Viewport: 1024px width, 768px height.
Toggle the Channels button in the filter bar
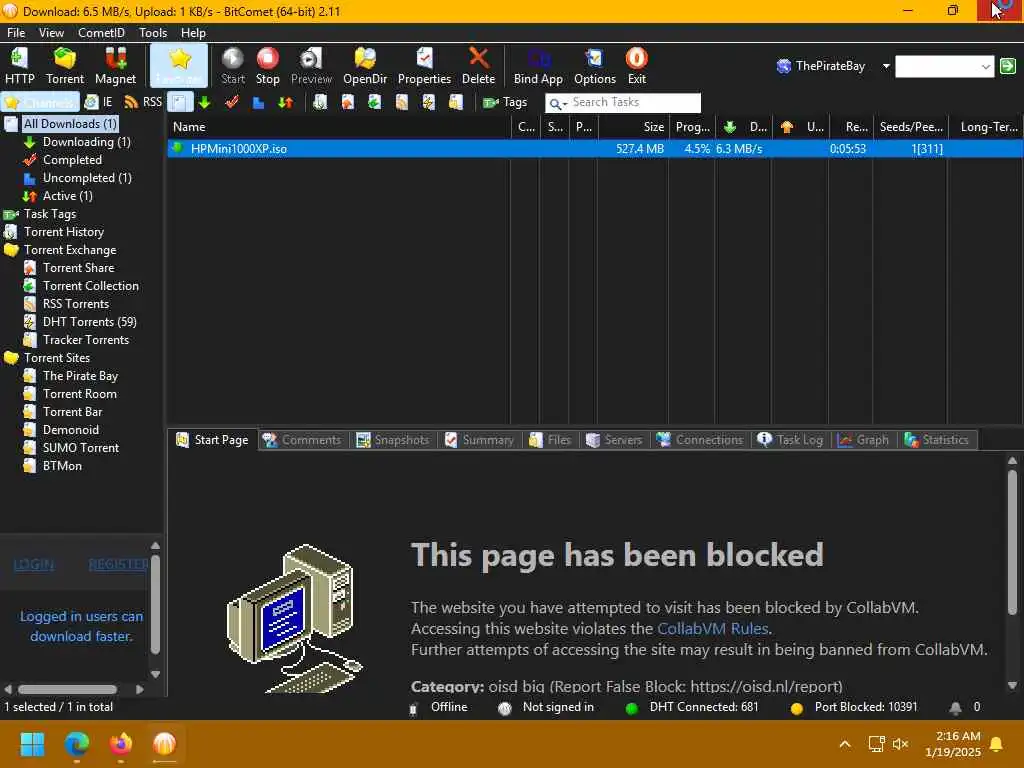coord(40,103)
